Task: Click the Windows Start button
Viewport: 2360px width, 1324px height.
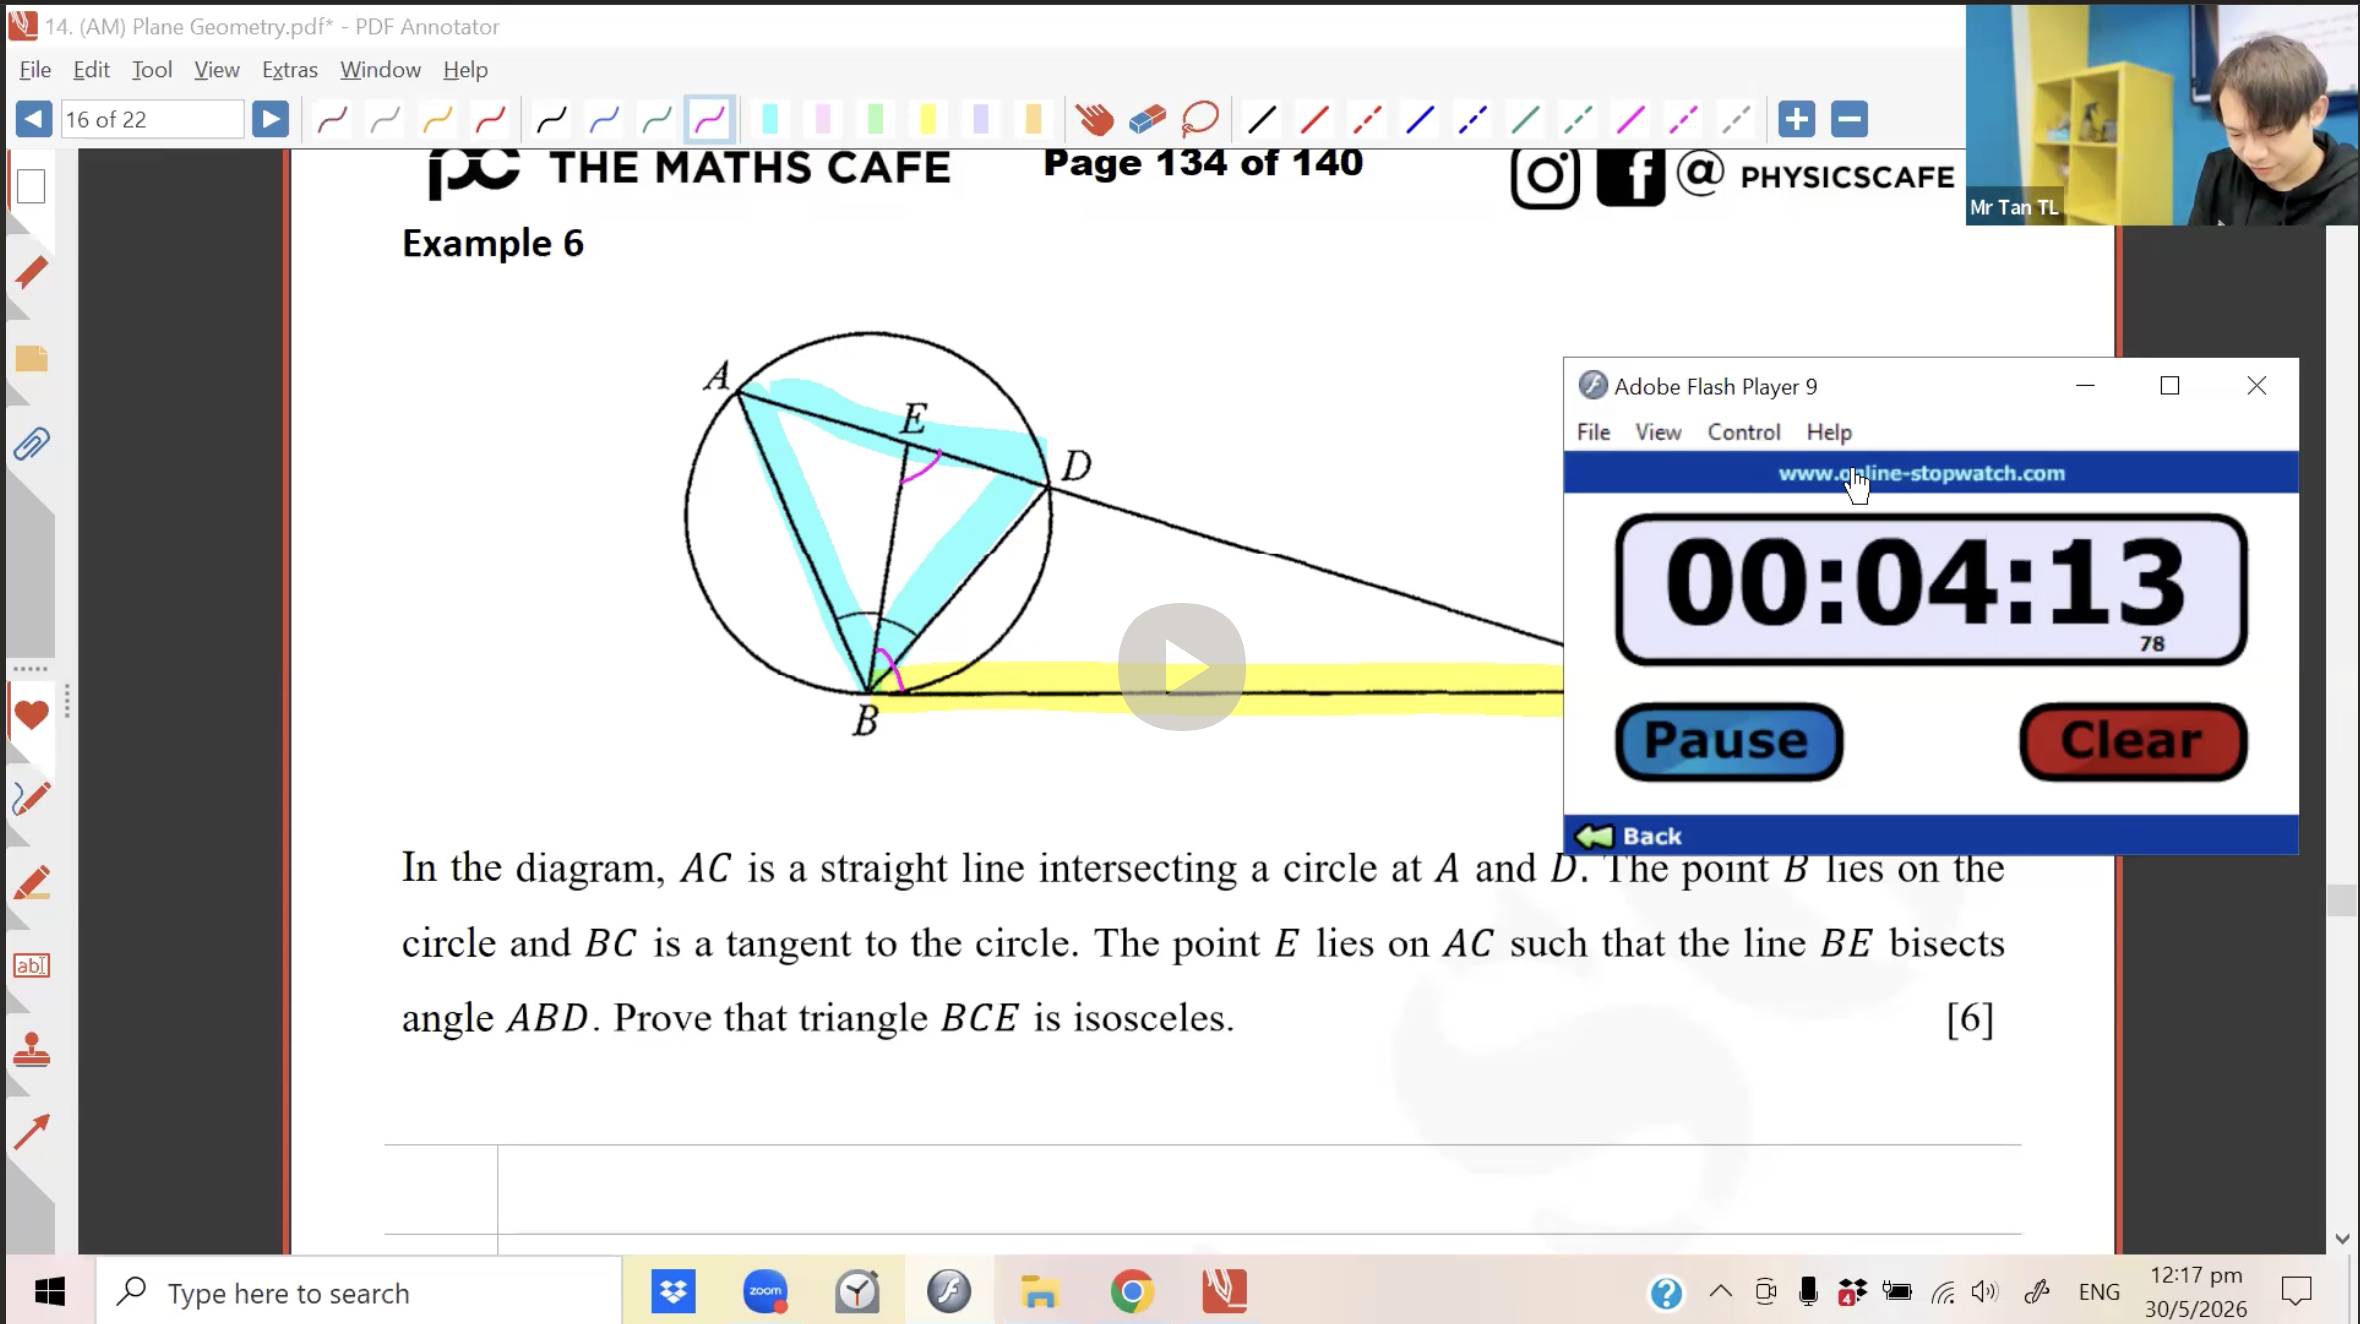Action: click(x=50, y=1292)
